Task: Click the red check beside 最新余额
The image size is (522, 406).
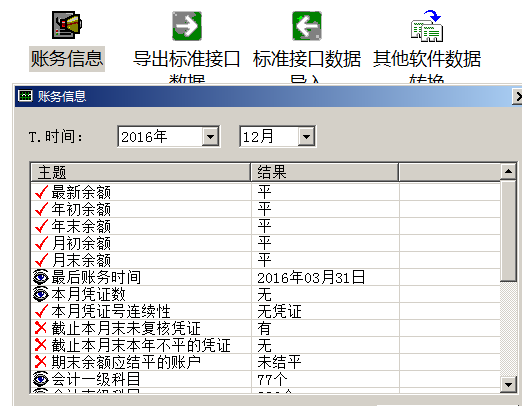Action: coord(41,192)
